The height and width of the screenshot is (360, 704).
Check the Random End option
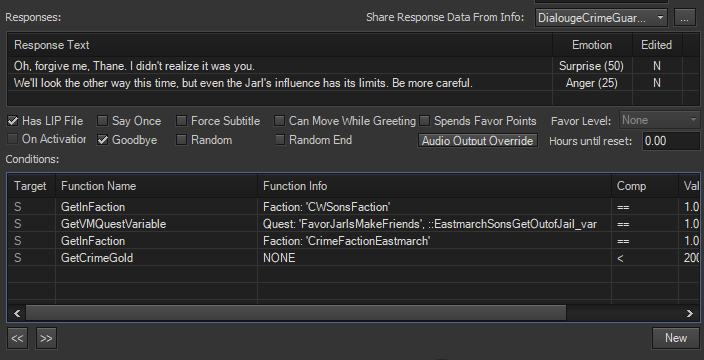280,140
